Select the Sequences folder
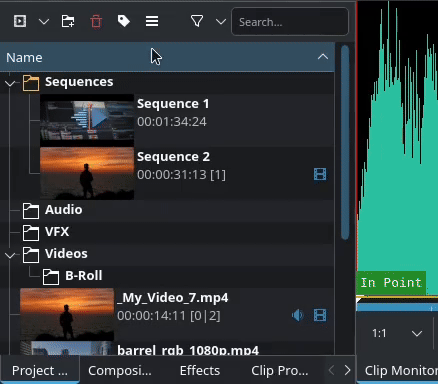 (167, 82)
